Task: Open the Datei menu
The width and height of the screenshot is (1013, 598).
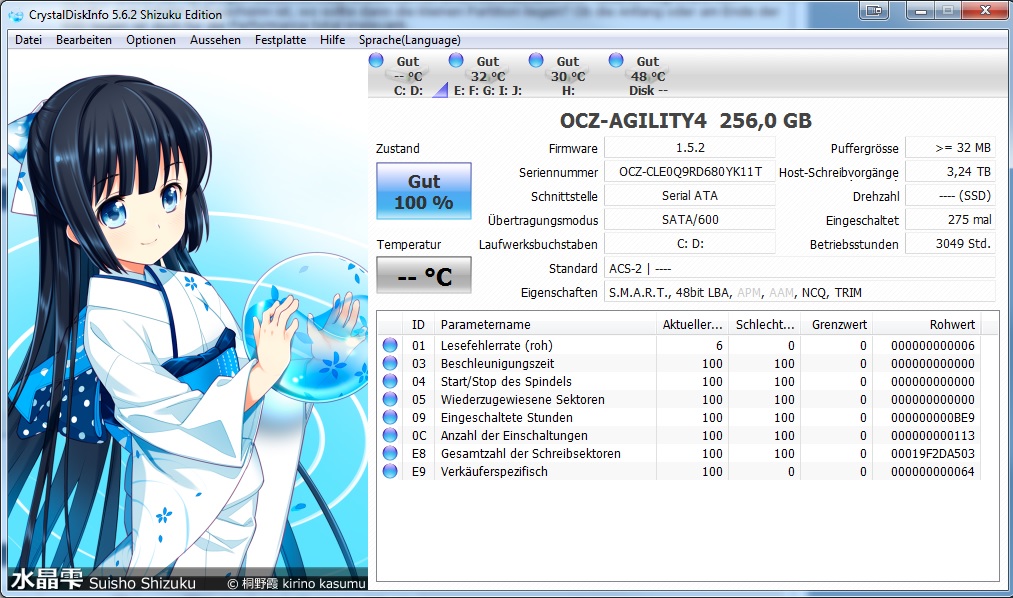Action: [28, 40]
